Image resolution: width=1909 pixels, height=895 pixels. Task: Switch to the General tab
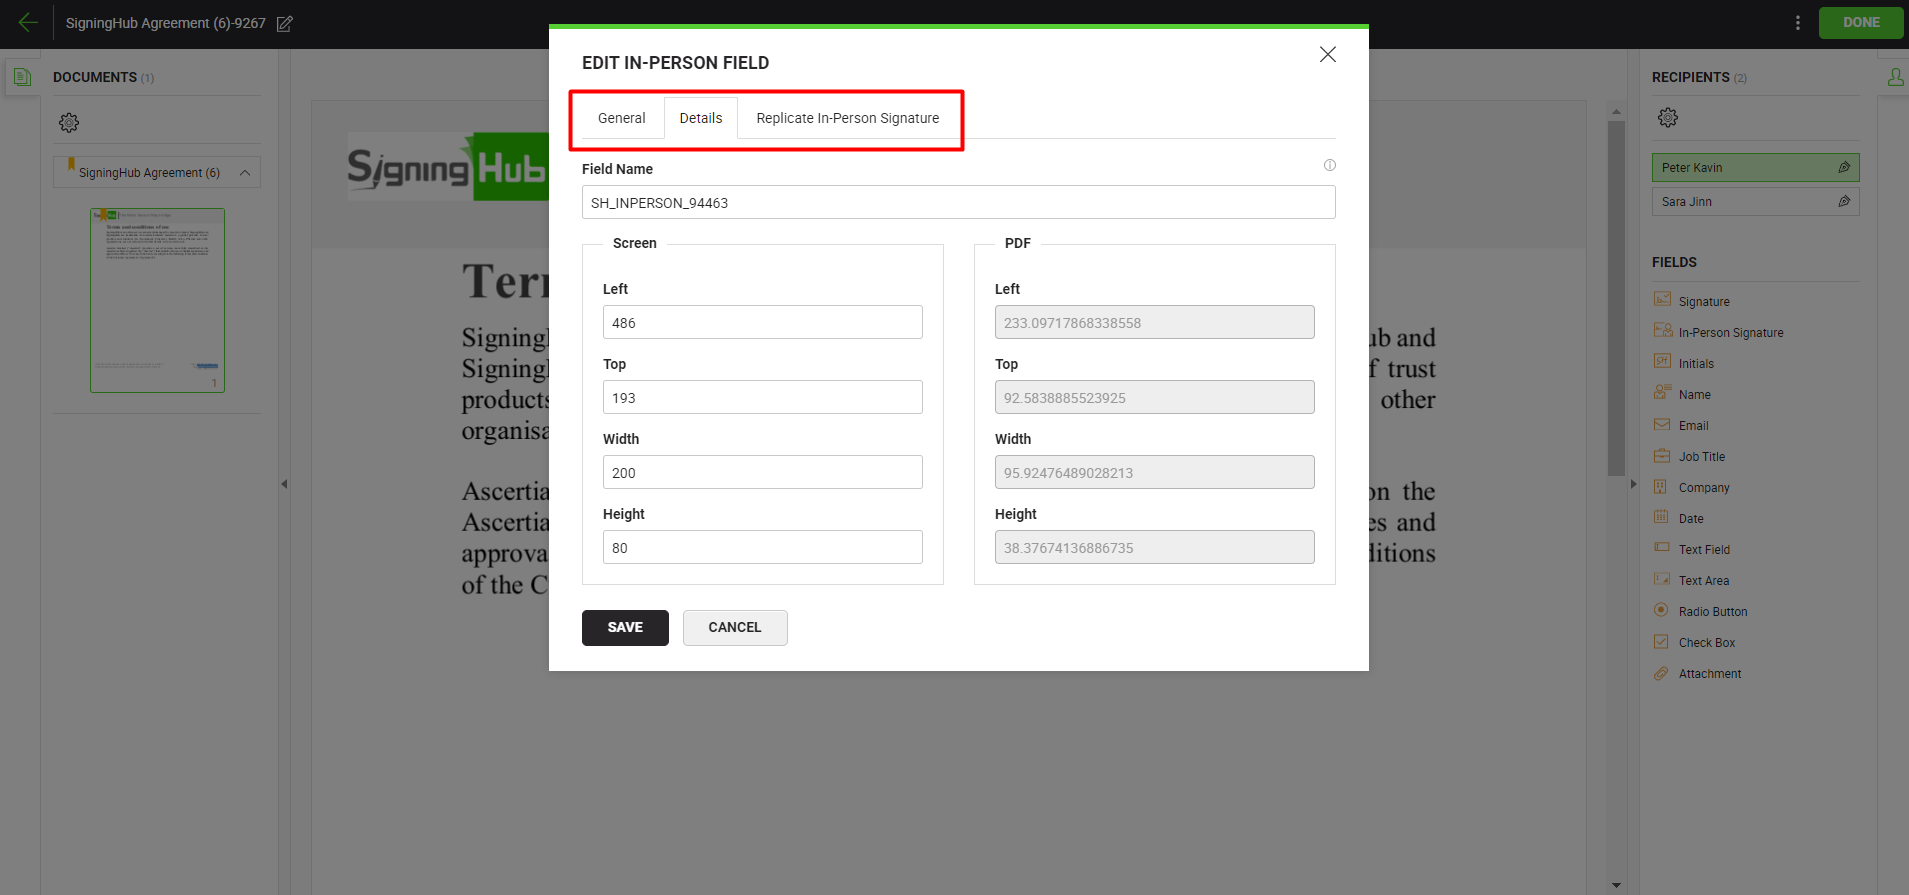point(621,118)
